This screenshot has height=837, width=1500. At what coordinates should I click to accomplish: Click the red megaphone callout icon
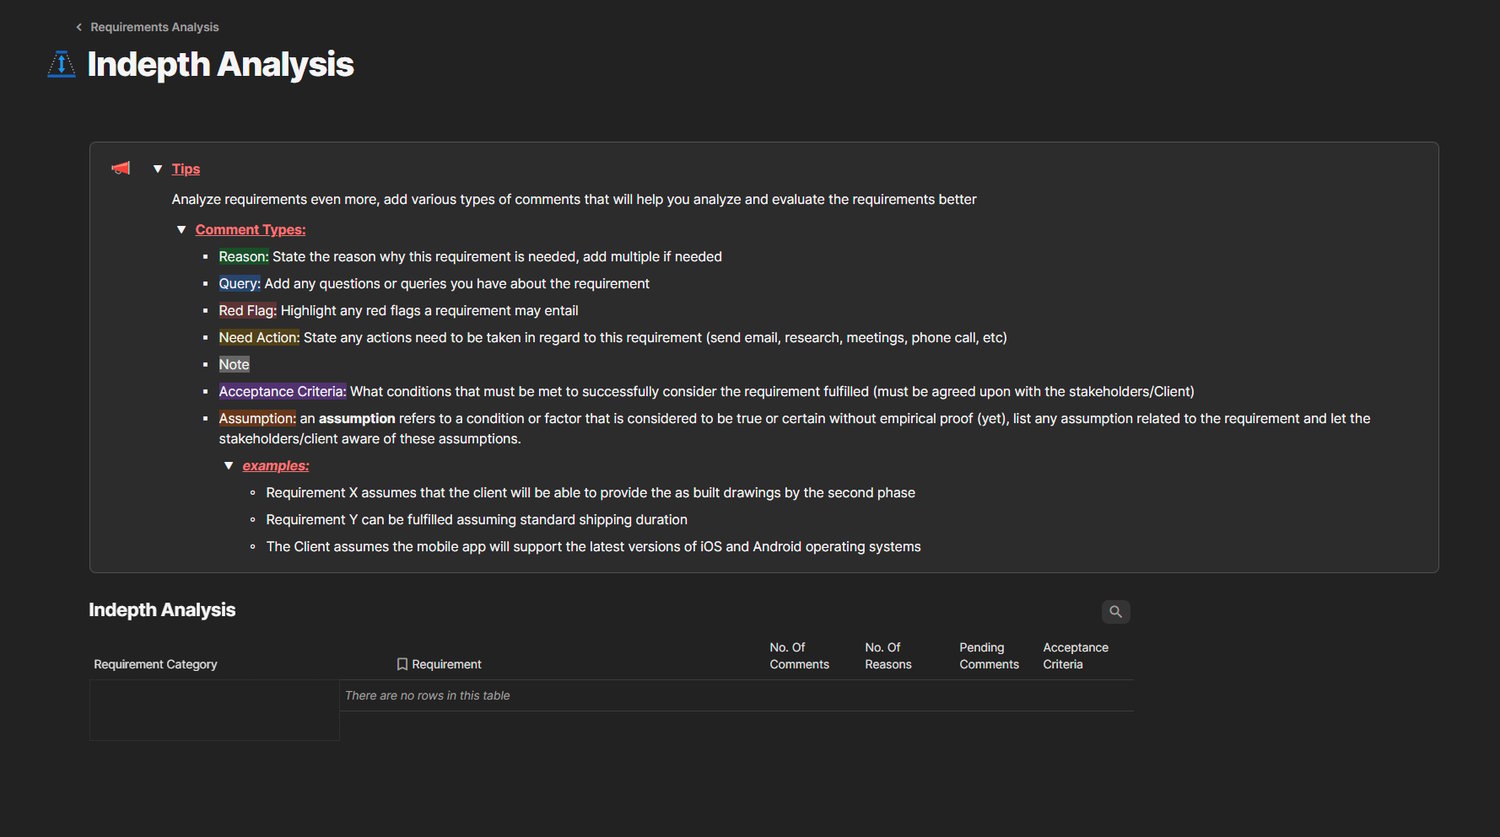coord(121,168)
